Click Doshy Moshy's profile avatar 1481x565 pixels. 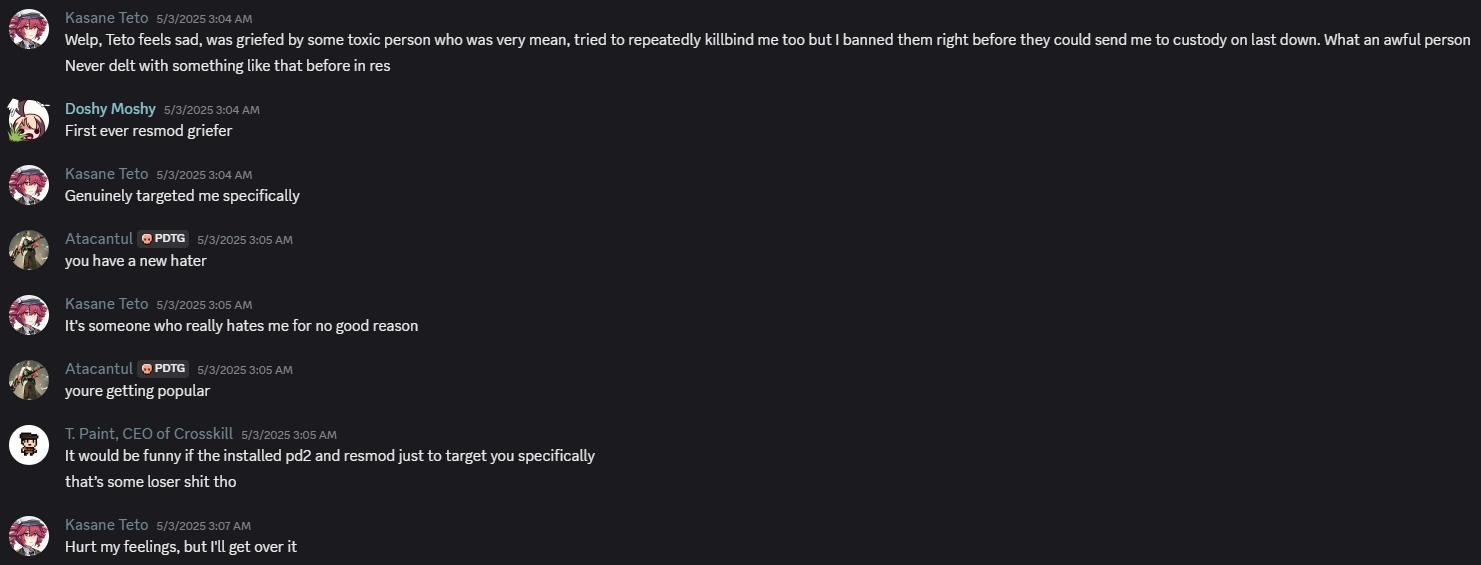point(29,120)
